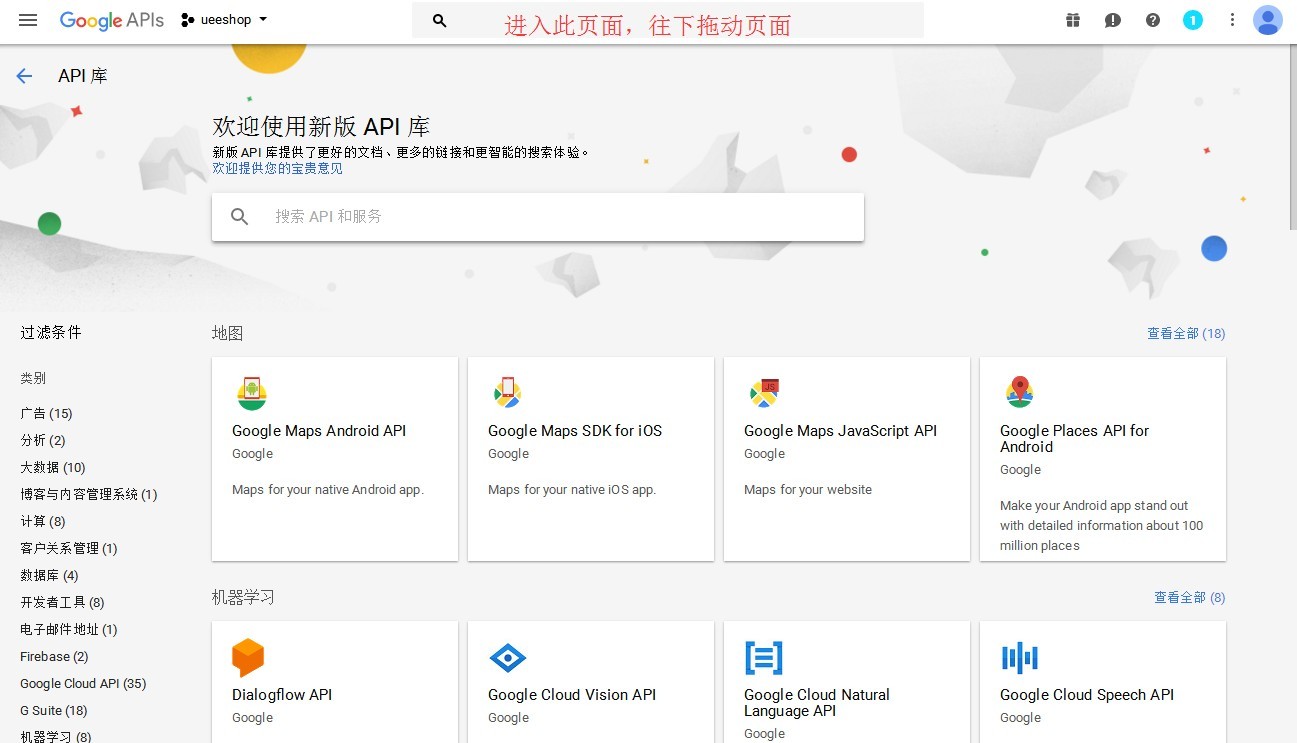Image resolution: width=1297 pixels, height=743 pixels.
Task: Click the 地图 section heading
Action: (x=228, y=333)
